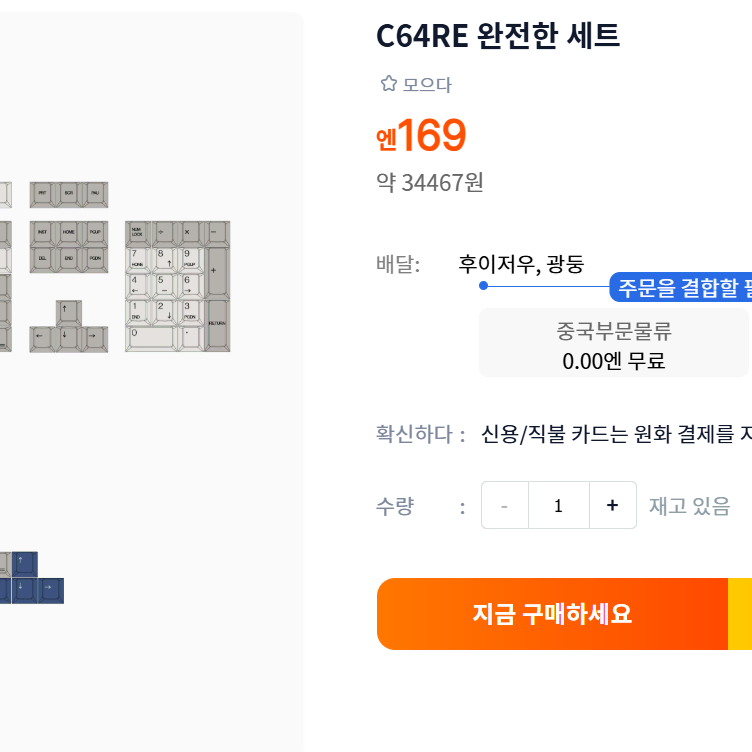Click the 약 34467원 converted price
This screenshot has width=752, height=752.
pos(430,183)
